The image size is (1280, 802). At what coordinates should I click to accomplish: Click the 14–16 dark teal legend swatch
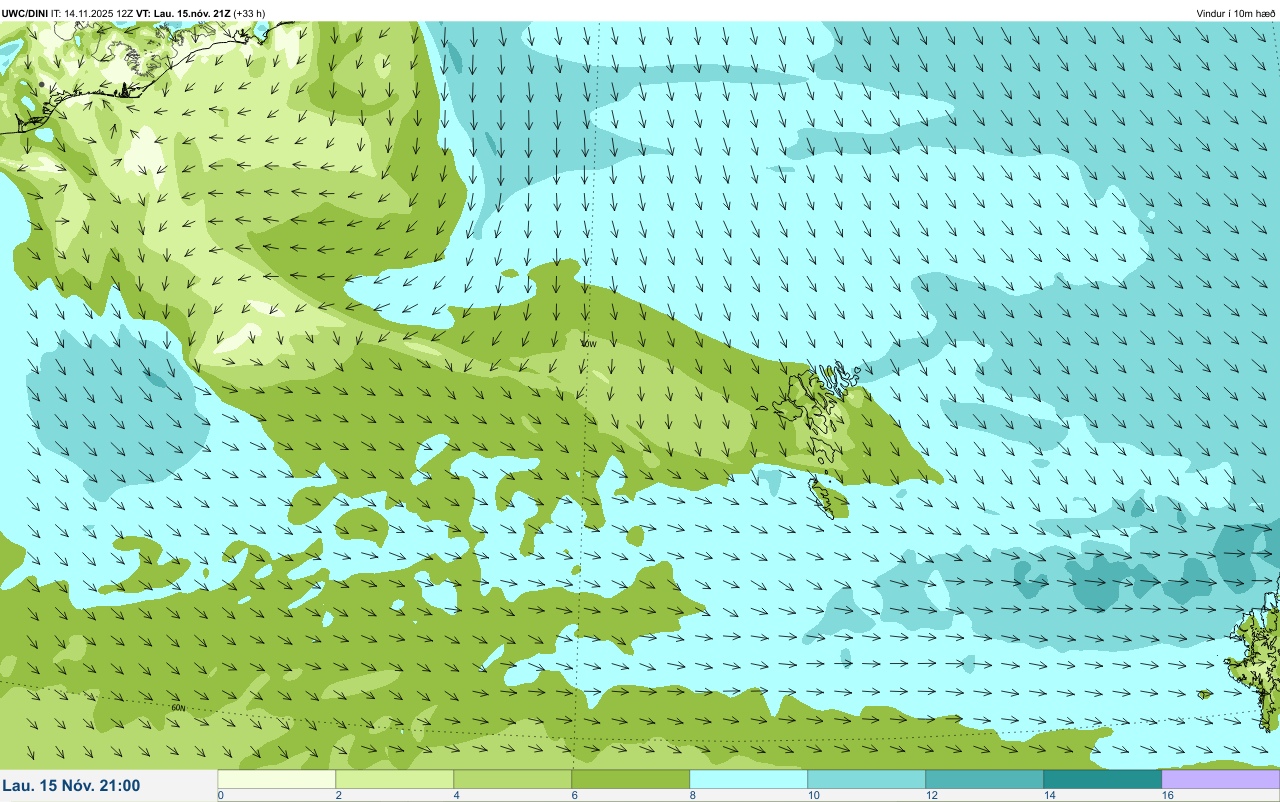[1103, 778]
